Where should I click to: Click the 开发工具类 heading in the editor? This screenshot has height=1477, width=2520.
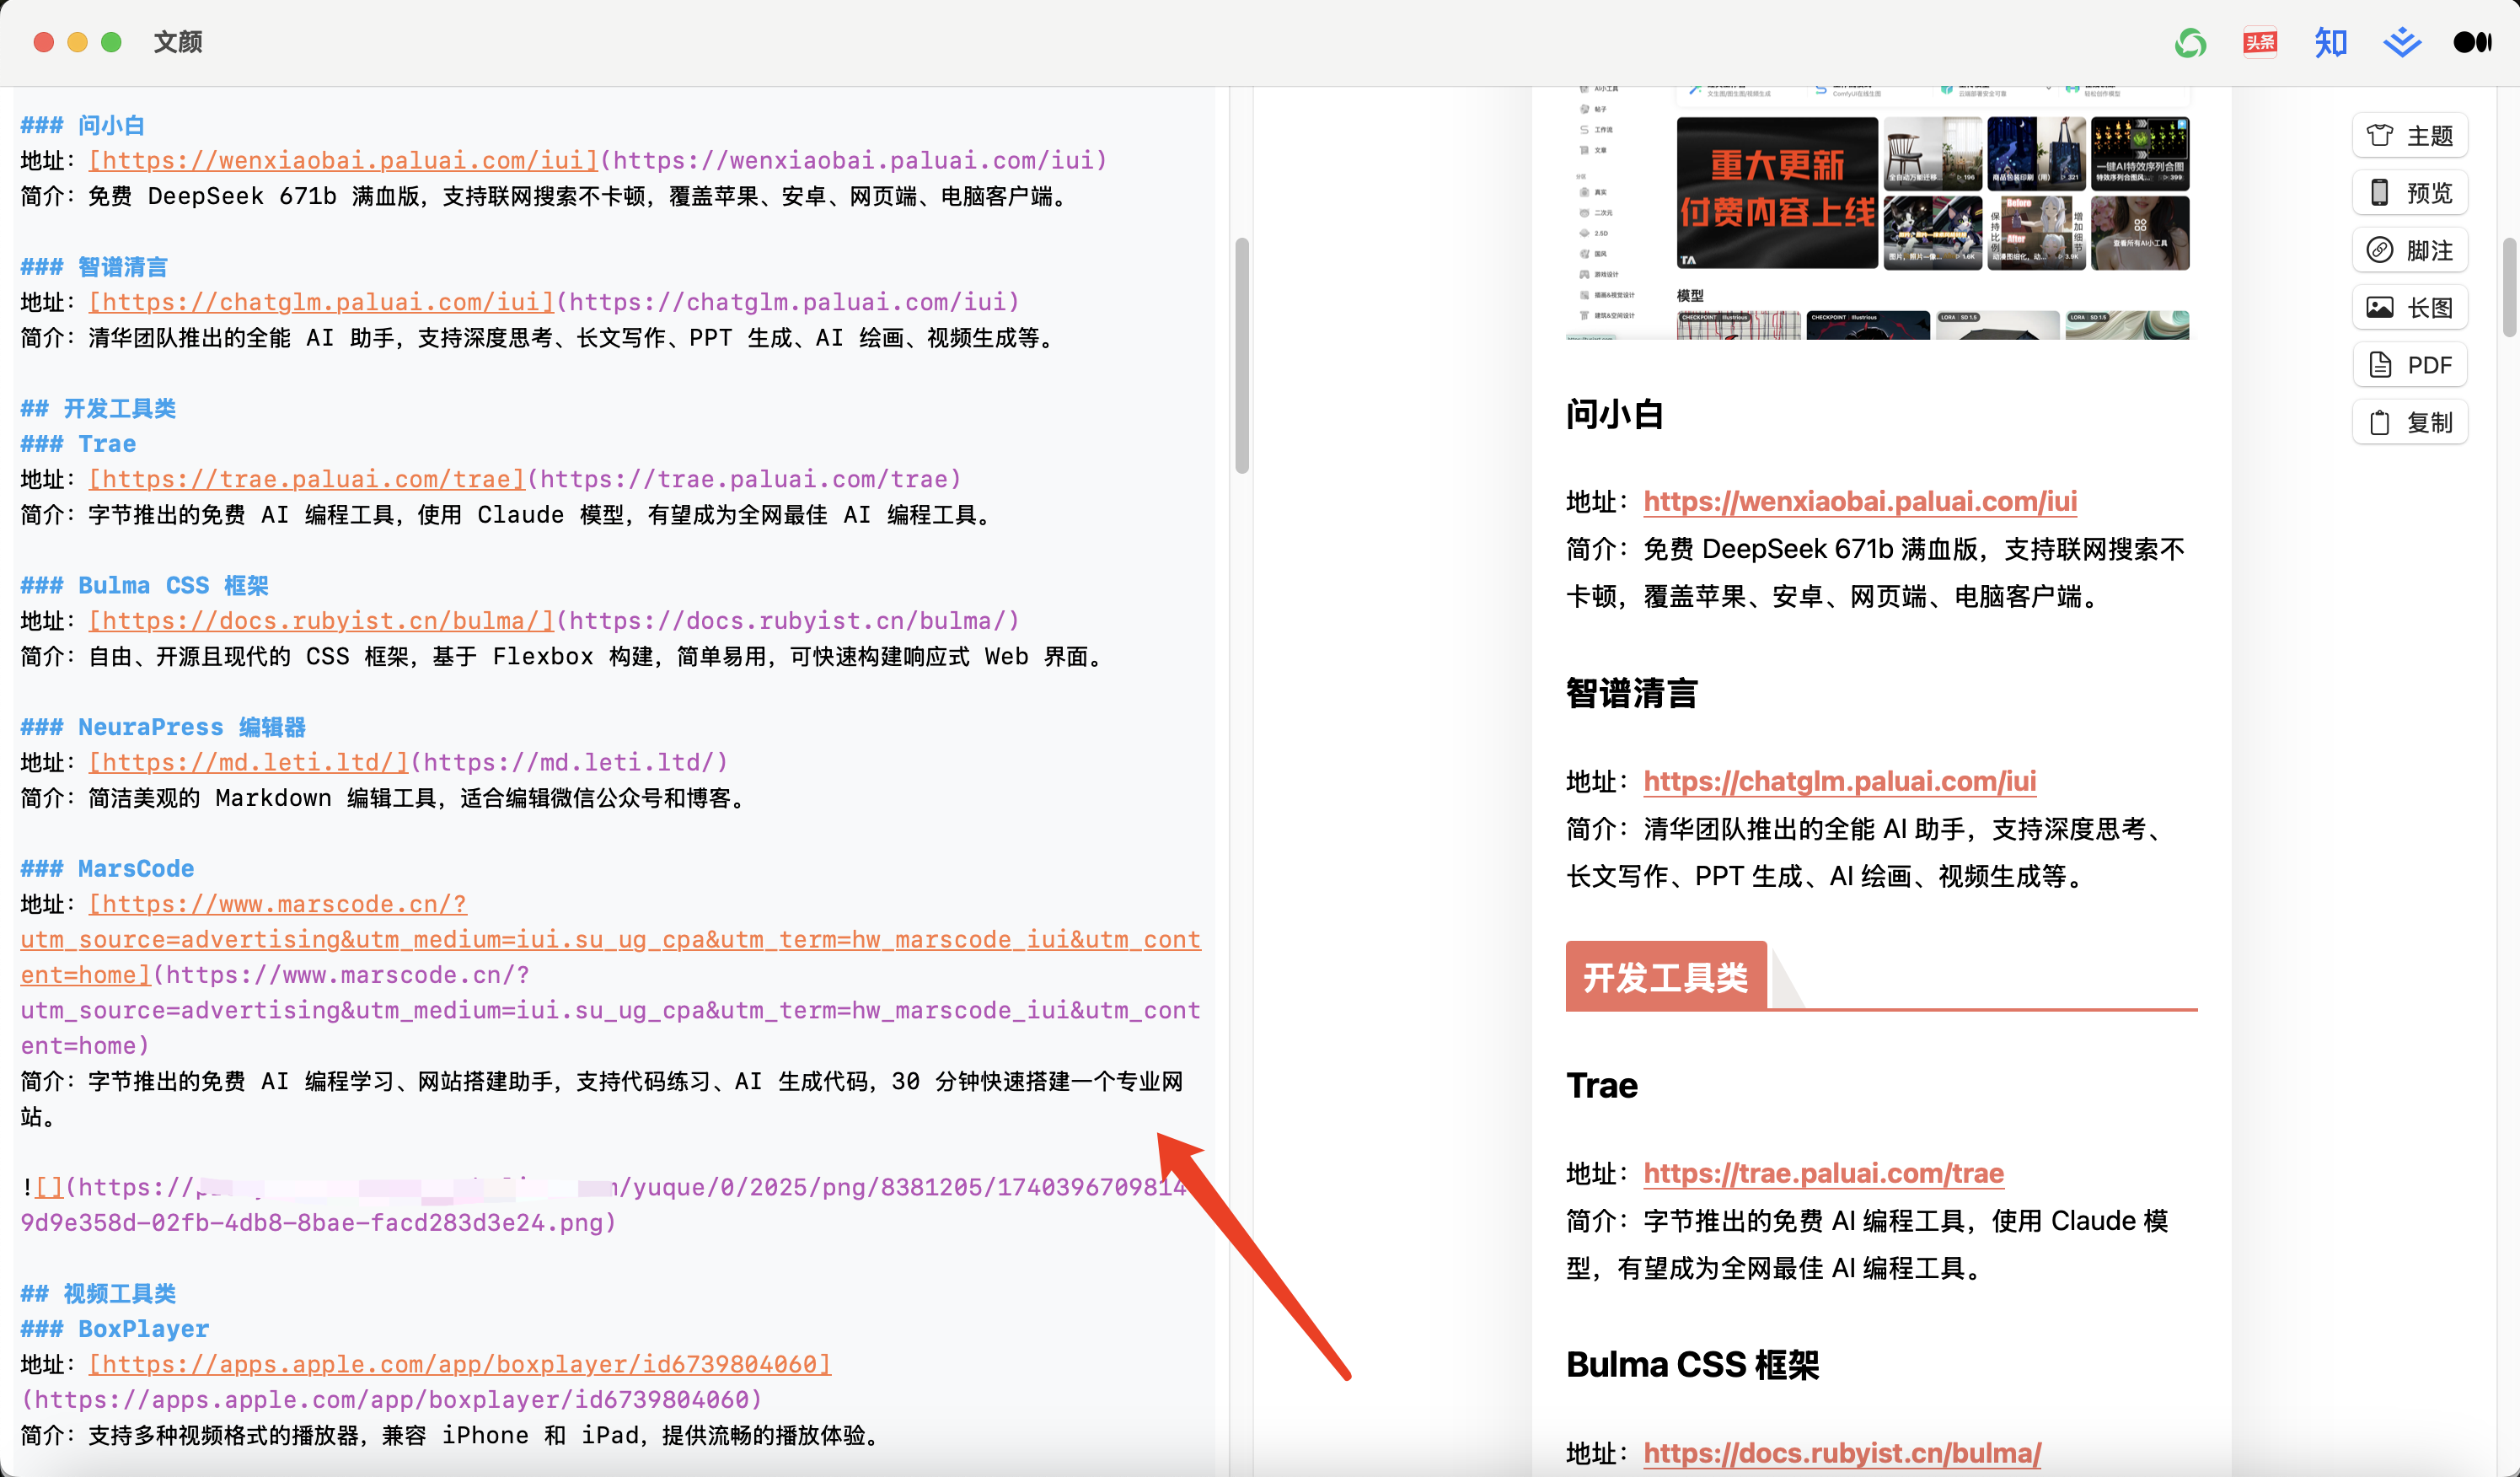[x=120, y=408]
